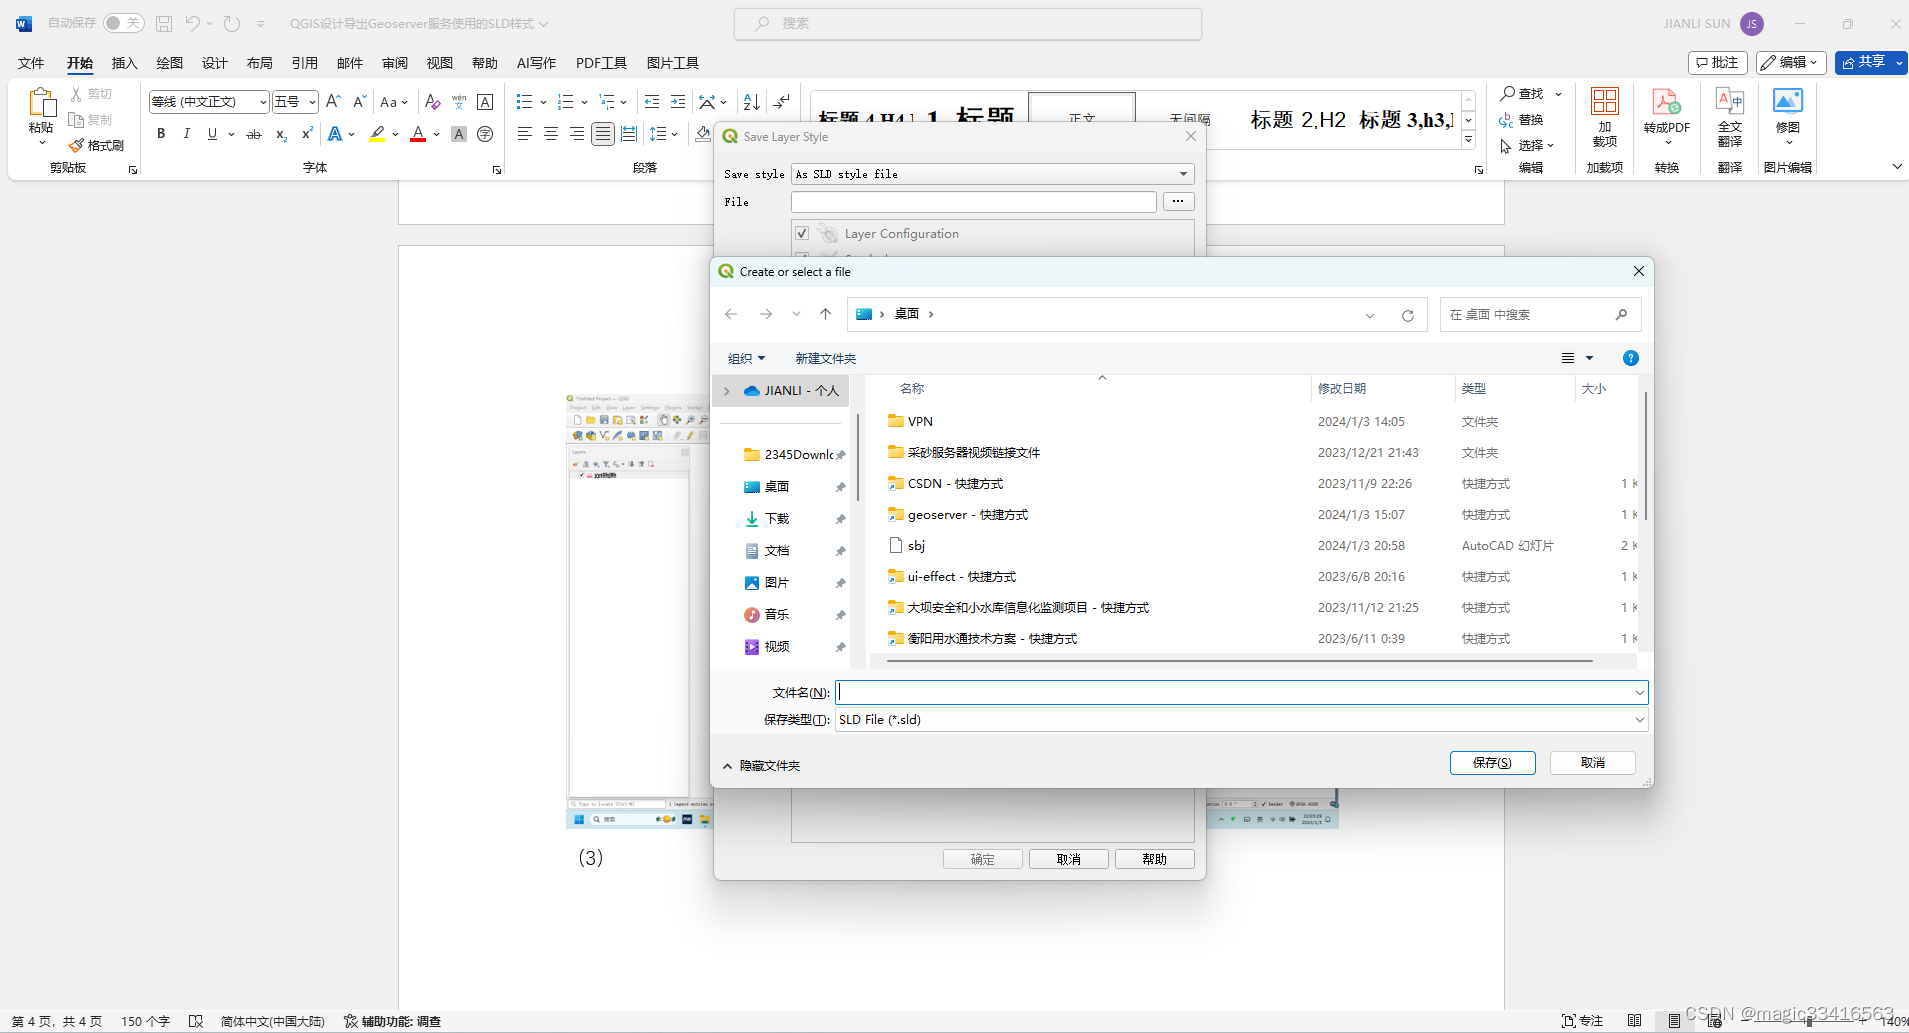Click the Share button in Word

1871,63
